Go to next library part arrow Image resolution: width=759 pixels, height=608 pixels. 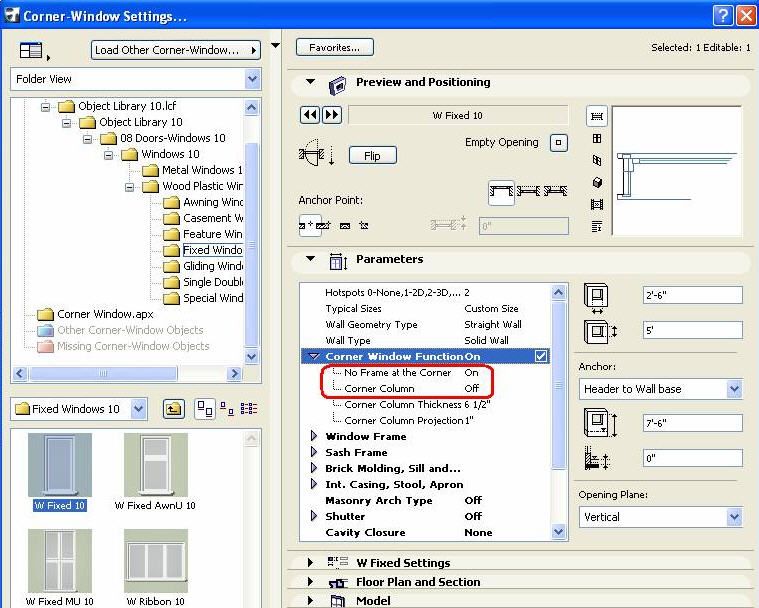coord(332,115)
